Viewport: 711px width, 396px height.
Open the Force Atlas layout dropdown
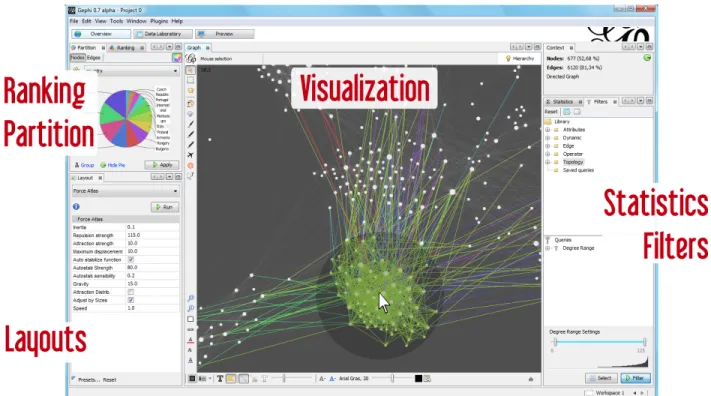click(126, 191)
